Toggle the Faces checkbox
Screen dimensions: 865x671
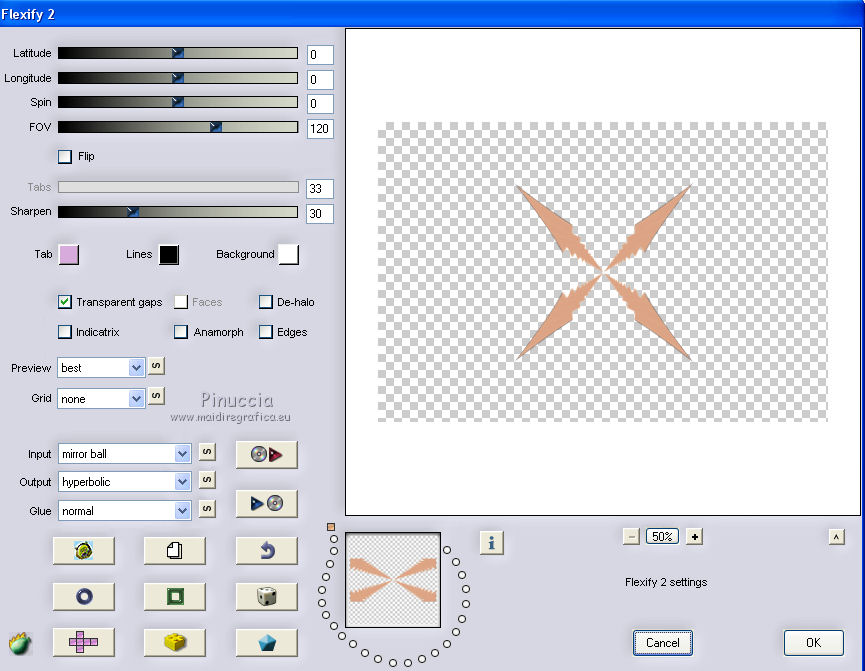[x=181, y=302]
